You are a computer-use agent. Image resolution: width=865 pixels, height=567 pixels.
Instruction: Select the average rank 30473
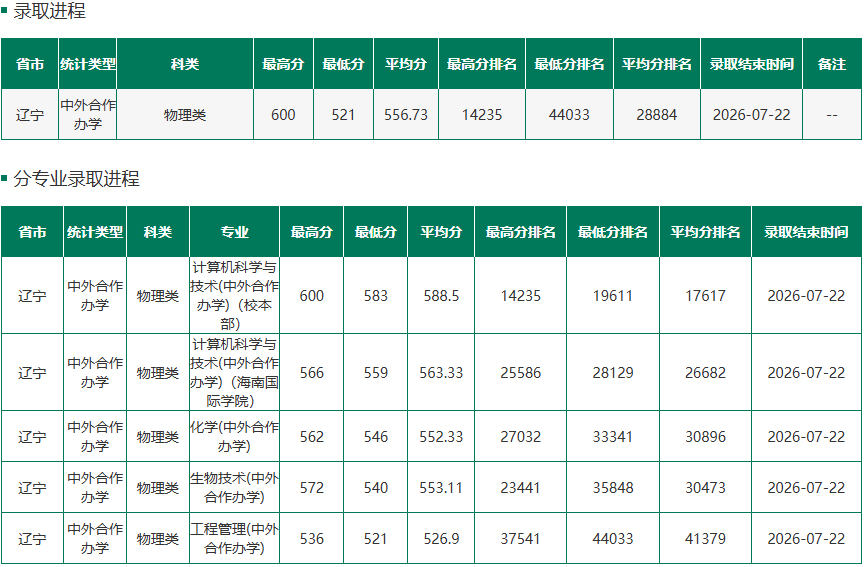click(x=706, y=488)
